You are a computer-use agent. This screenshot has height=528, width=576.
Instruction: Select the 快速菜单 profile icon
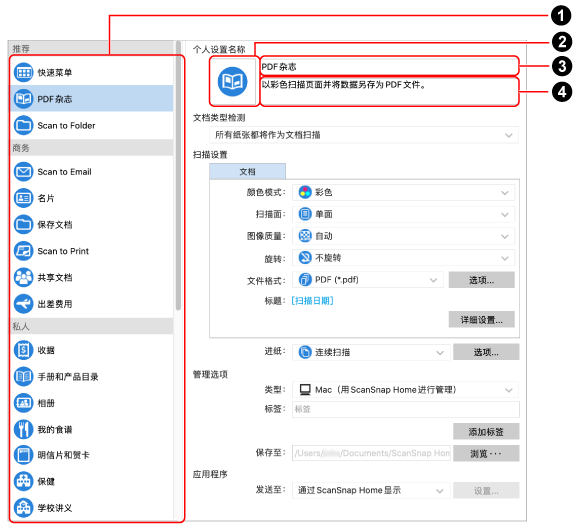coord(24,72)
